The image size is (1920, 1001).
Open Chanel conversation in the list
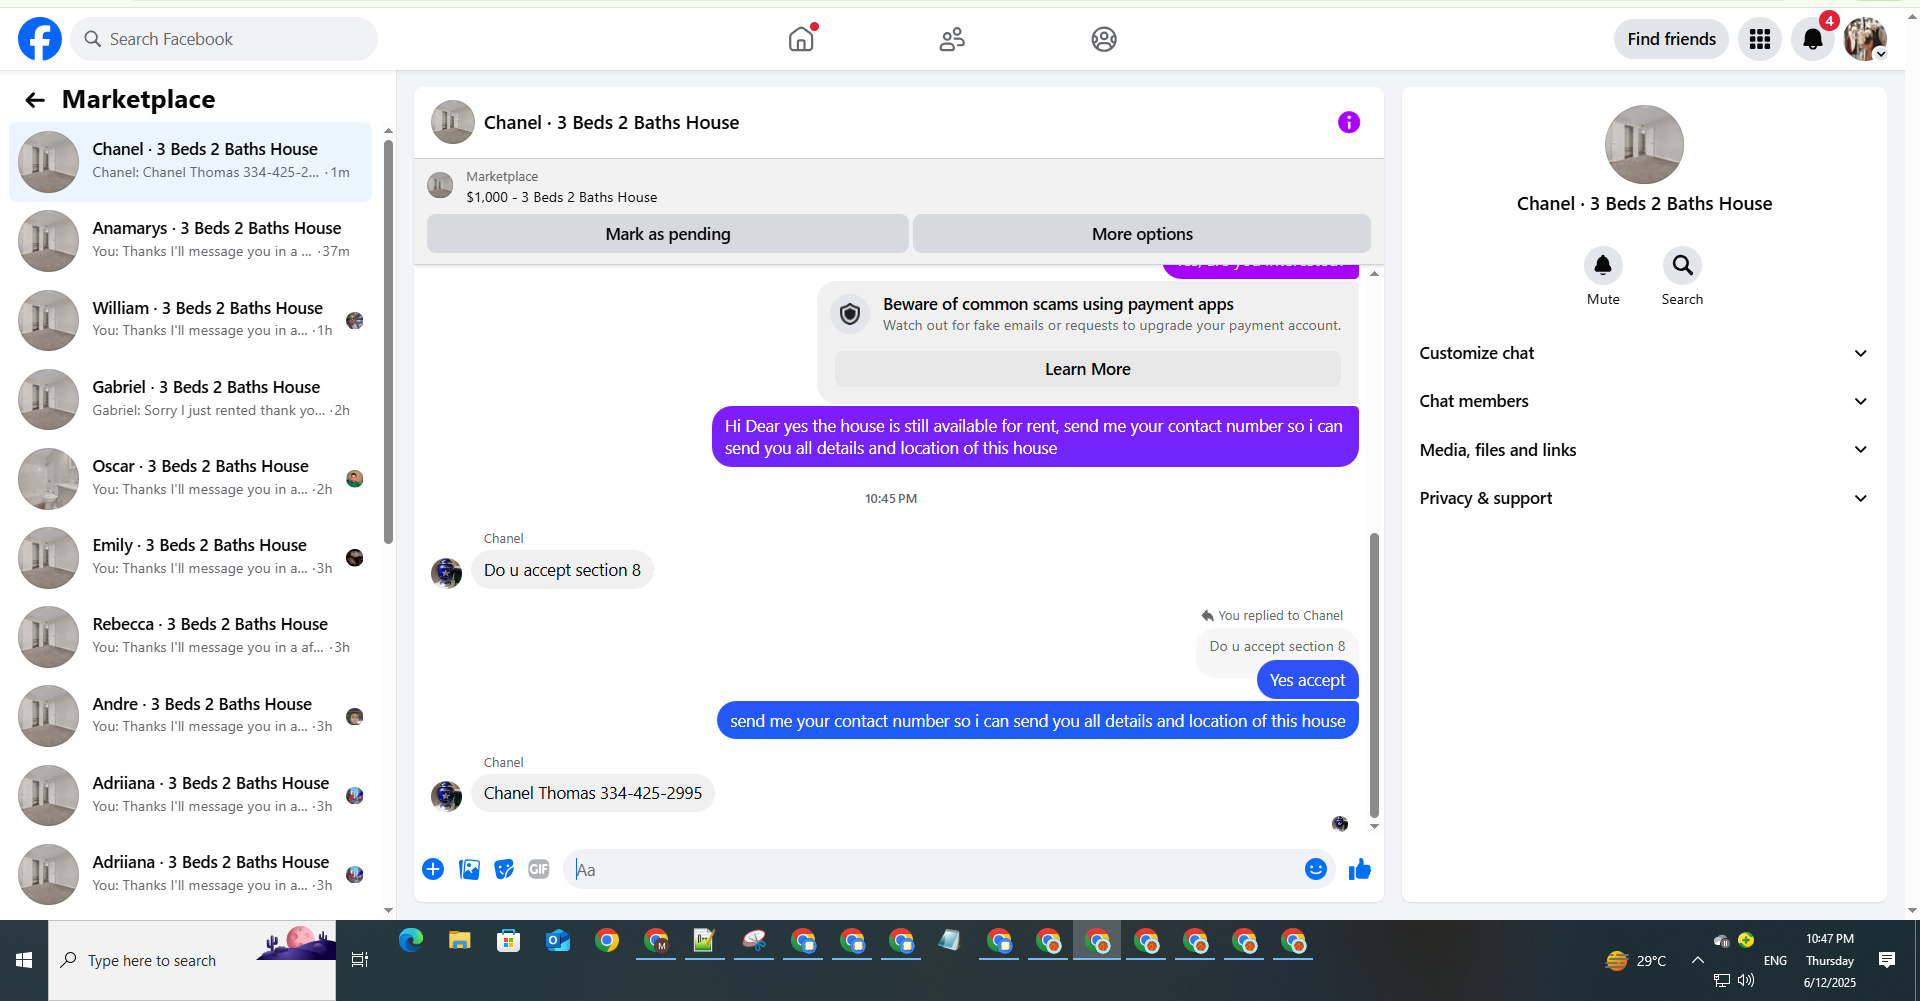tap(191, 162)
